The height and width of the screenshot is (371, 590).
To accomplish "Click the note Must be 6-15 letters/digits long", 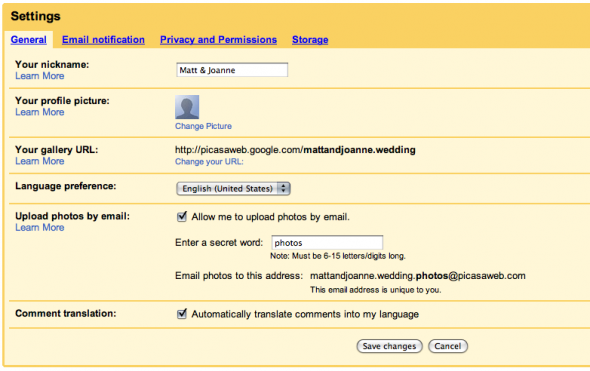I will point(338,256).
